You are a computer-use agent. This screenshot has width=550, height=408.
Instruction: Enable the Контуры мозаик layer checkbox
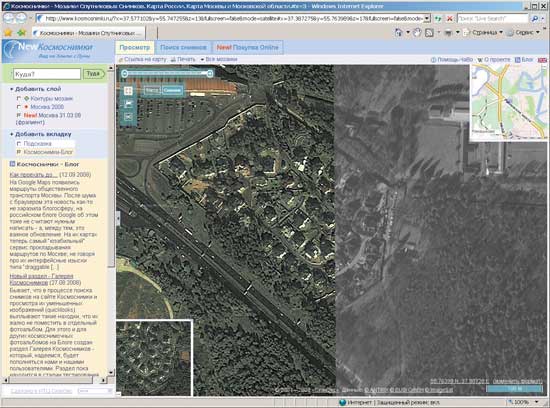point(19,99)
